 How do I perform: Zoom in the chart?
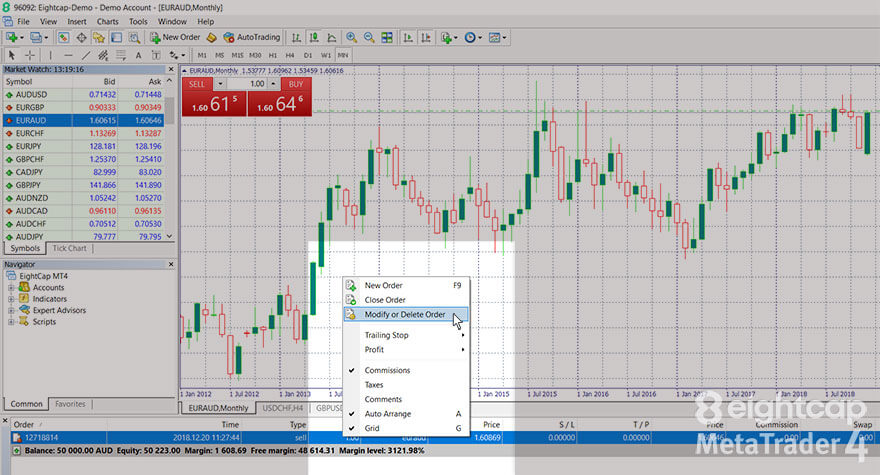tap(351, 38)
